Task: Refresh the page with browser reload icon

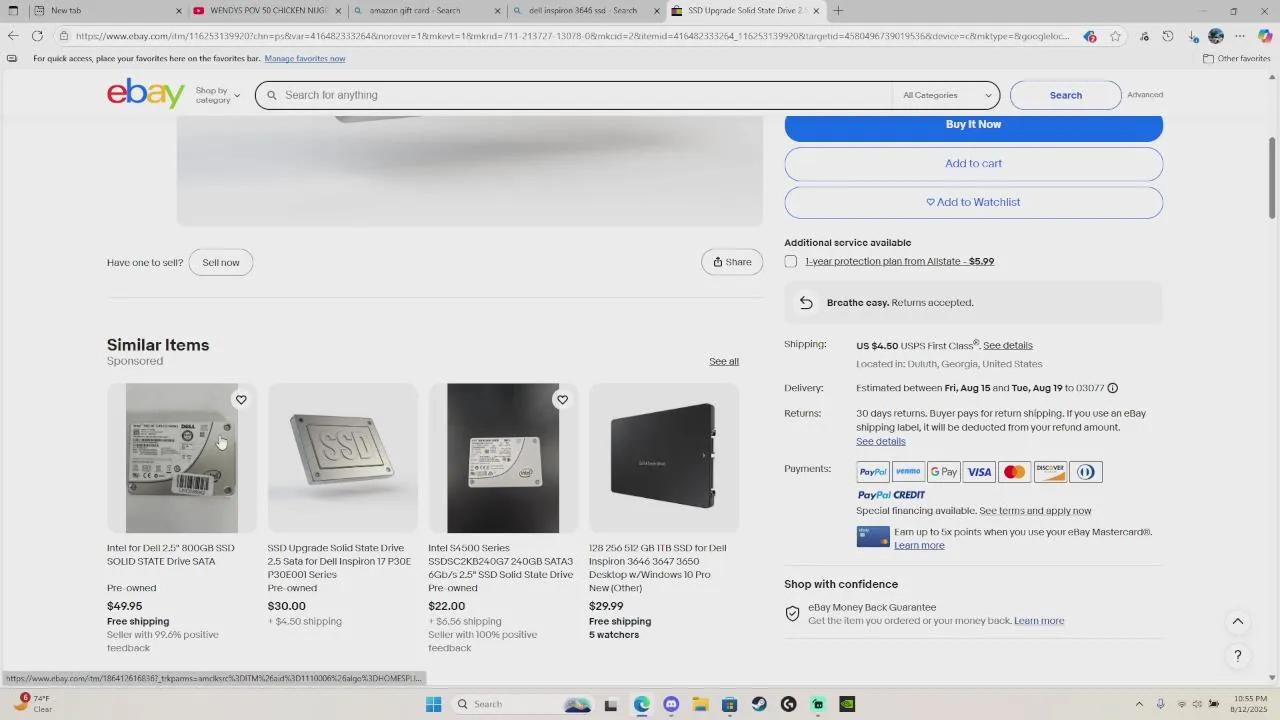Action: point(37,36)
